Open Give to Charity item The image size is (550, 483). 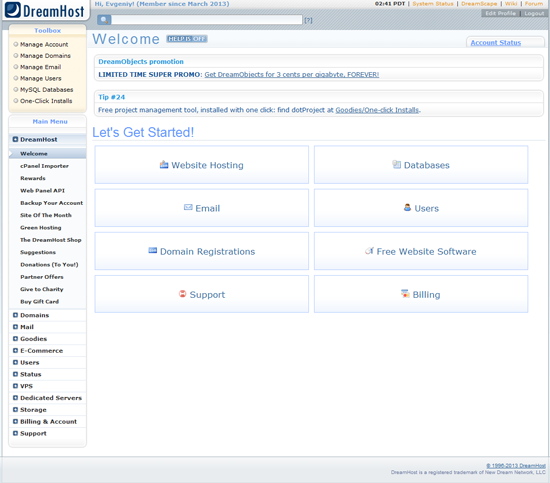tap(42, 289)
